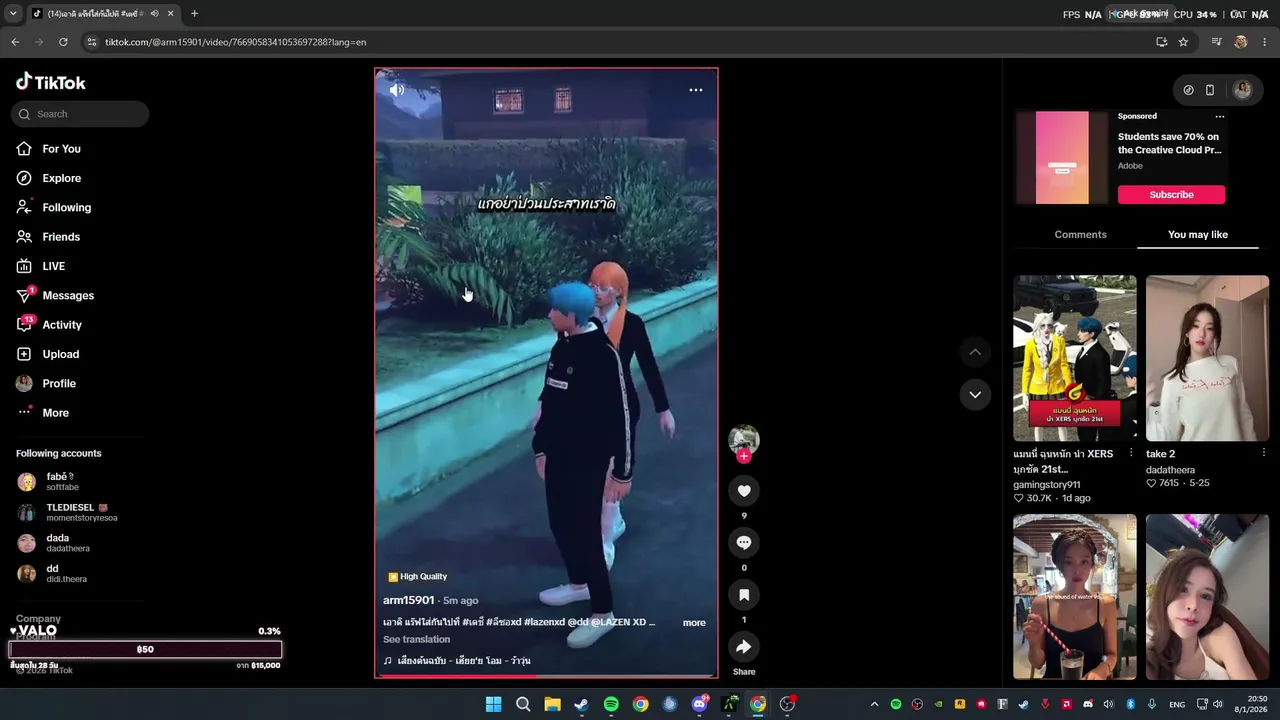Open the dada following account
Screen dimensions: 1280x720
pos(53,543)
